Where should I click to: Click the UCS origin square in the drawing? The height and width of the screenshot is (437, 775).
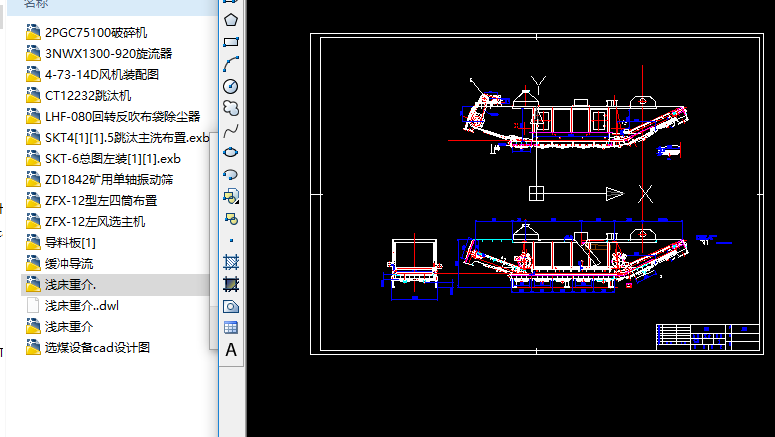(x=536, y=193)
